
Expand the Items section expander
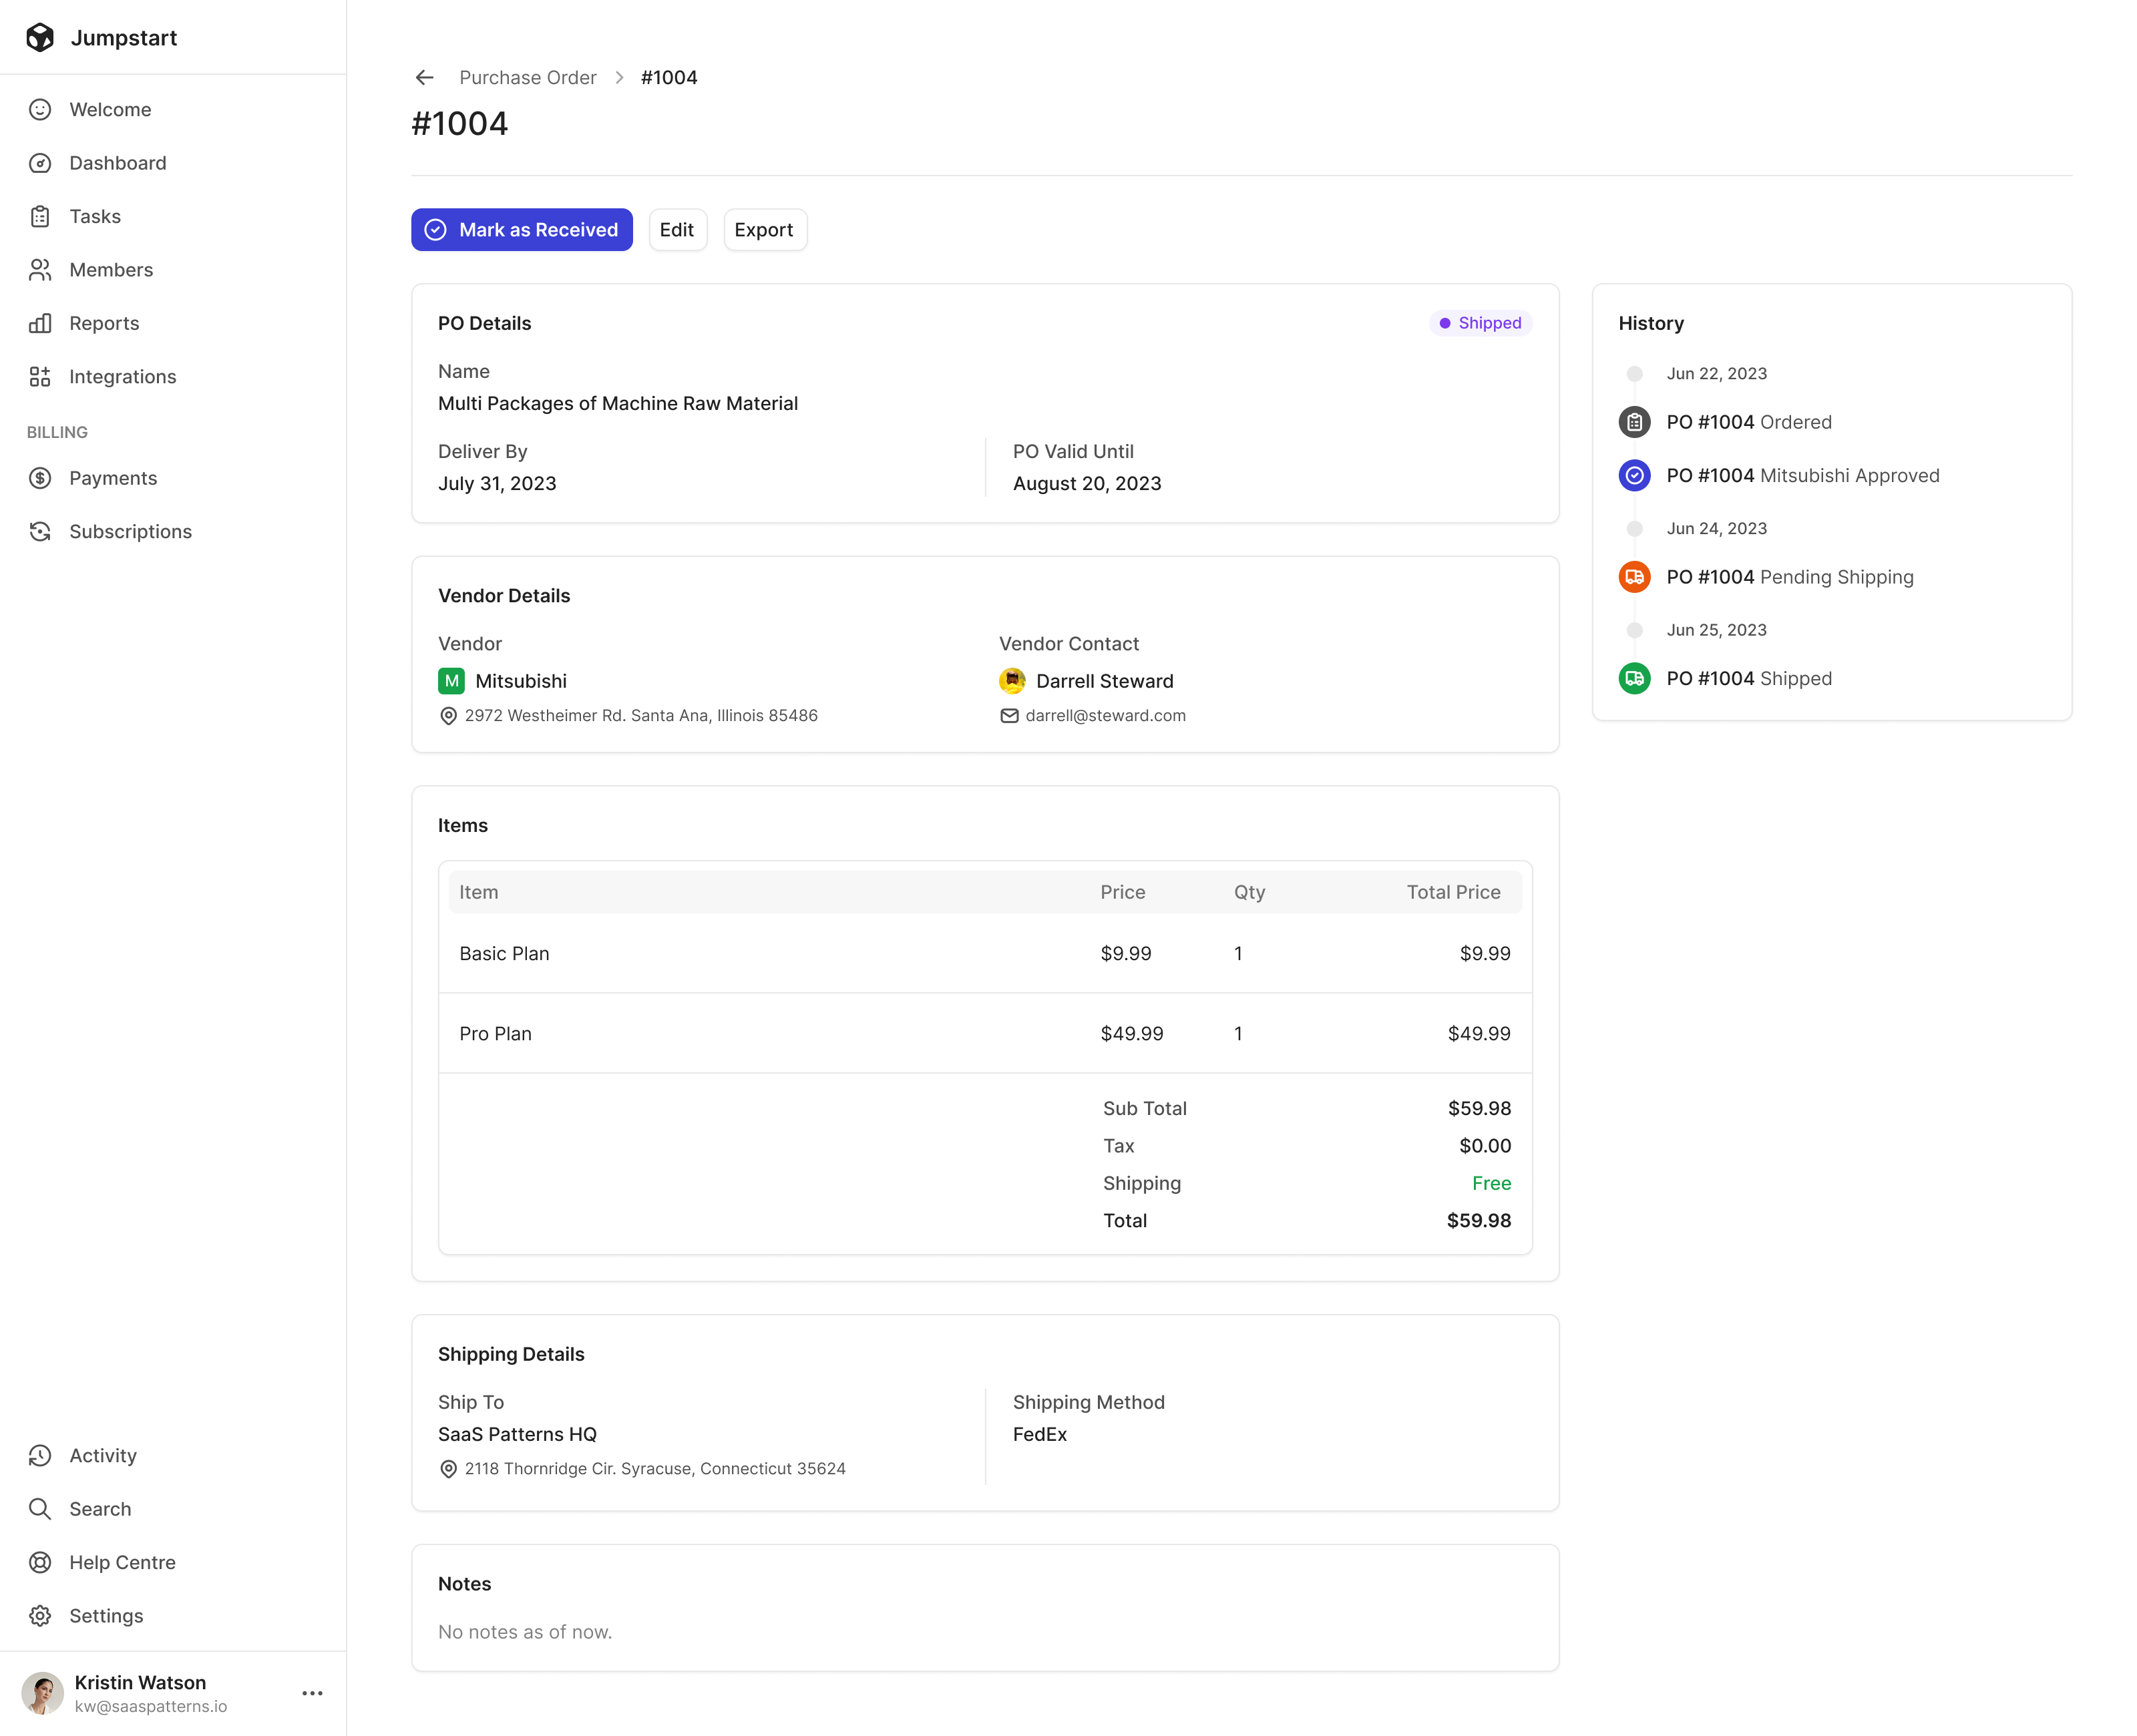click(x=463, y=825)
